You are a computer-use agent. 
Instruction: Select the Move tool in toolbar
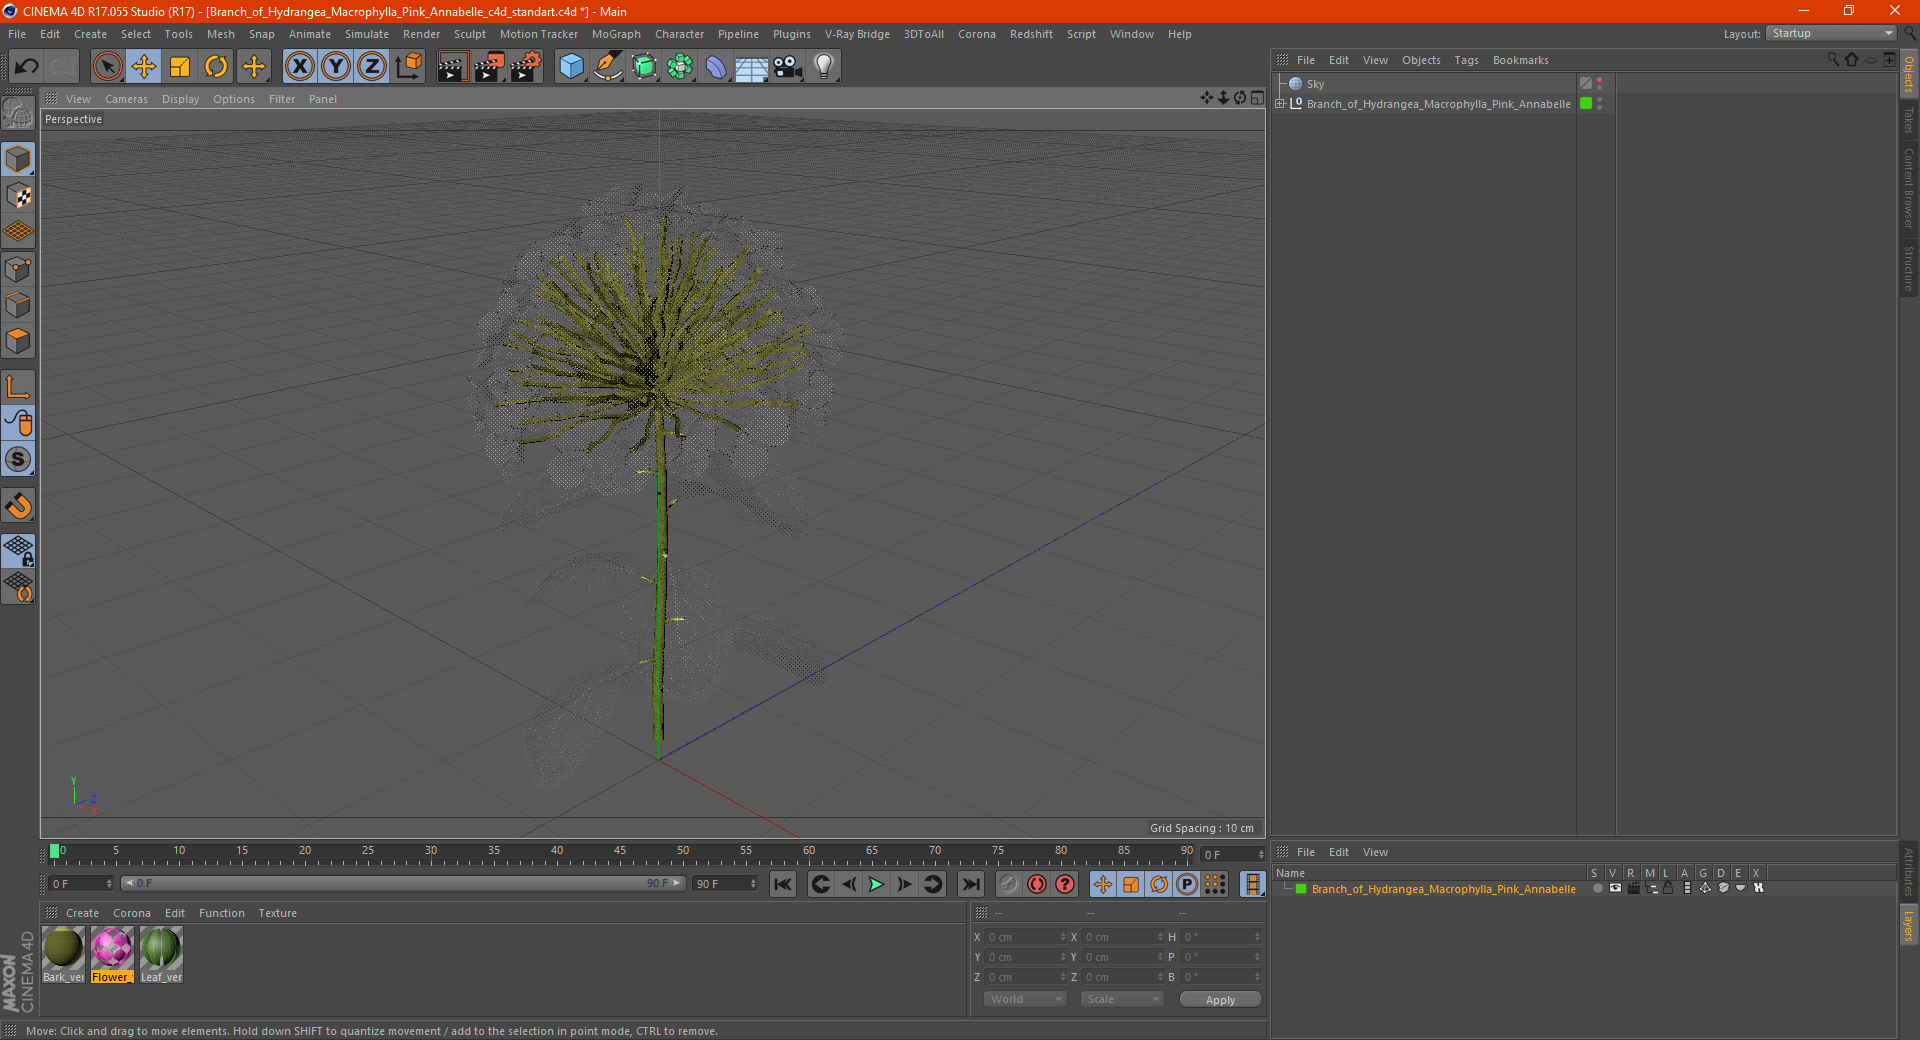(x=144, y=67)
